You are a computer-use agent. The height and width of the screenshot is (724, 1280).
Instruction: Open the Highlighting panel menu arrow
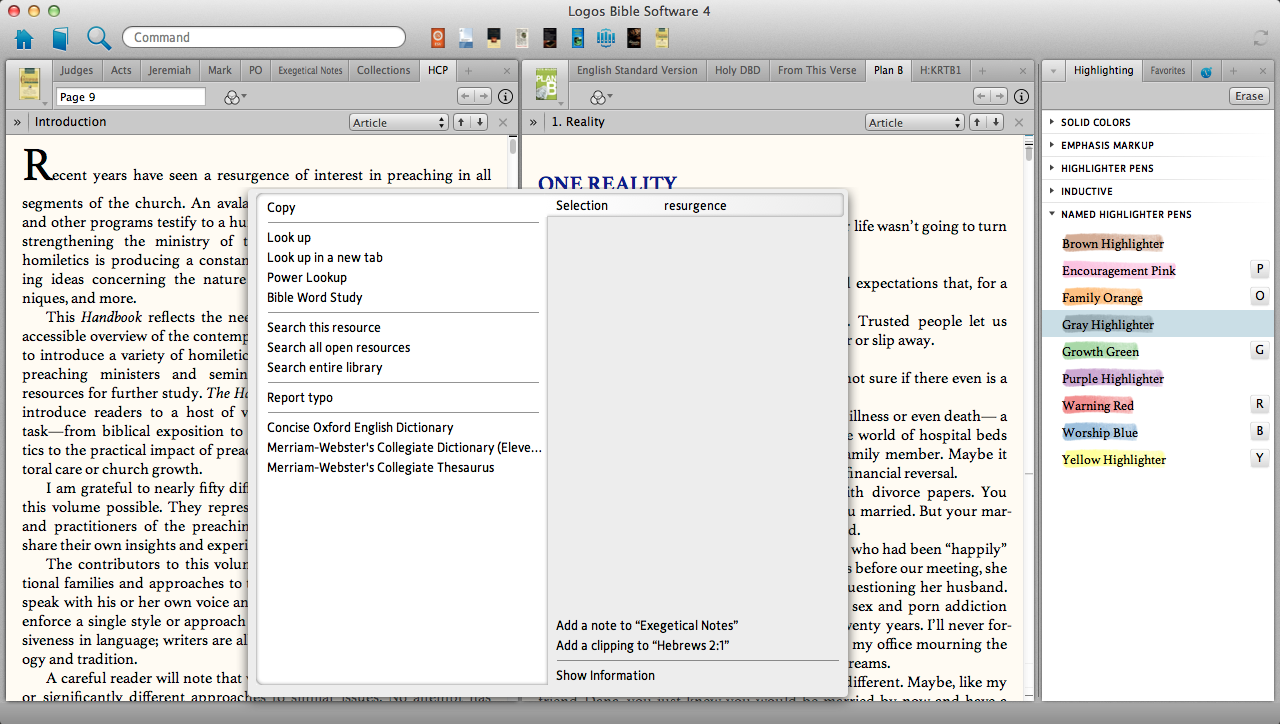pyautogui.click(x=1053, y=71)
